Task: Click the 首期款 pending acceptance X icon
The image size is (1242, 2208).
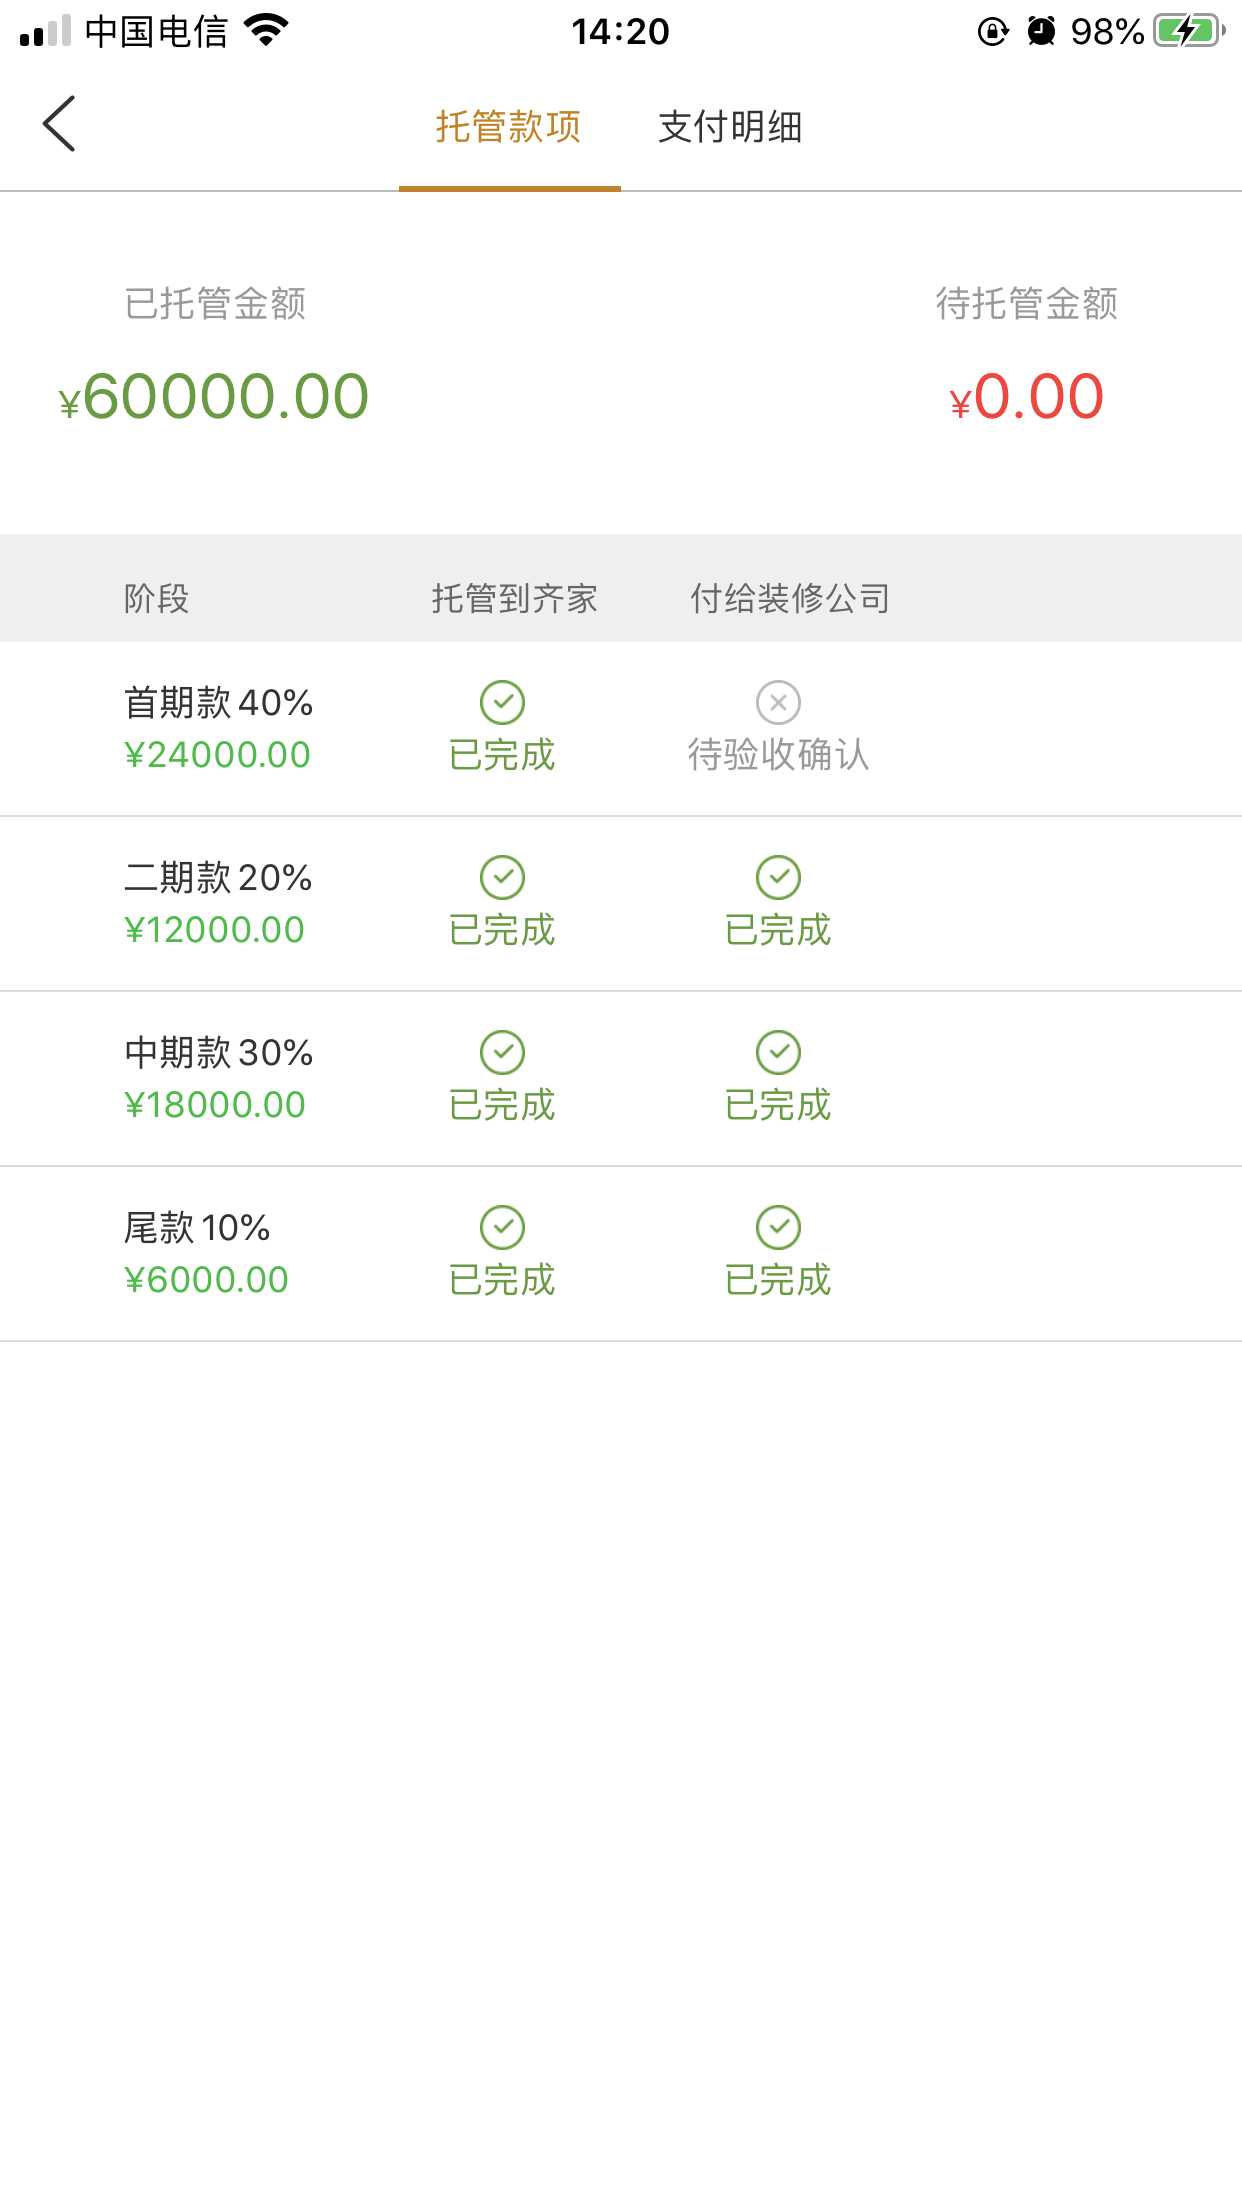Action: 778,702
